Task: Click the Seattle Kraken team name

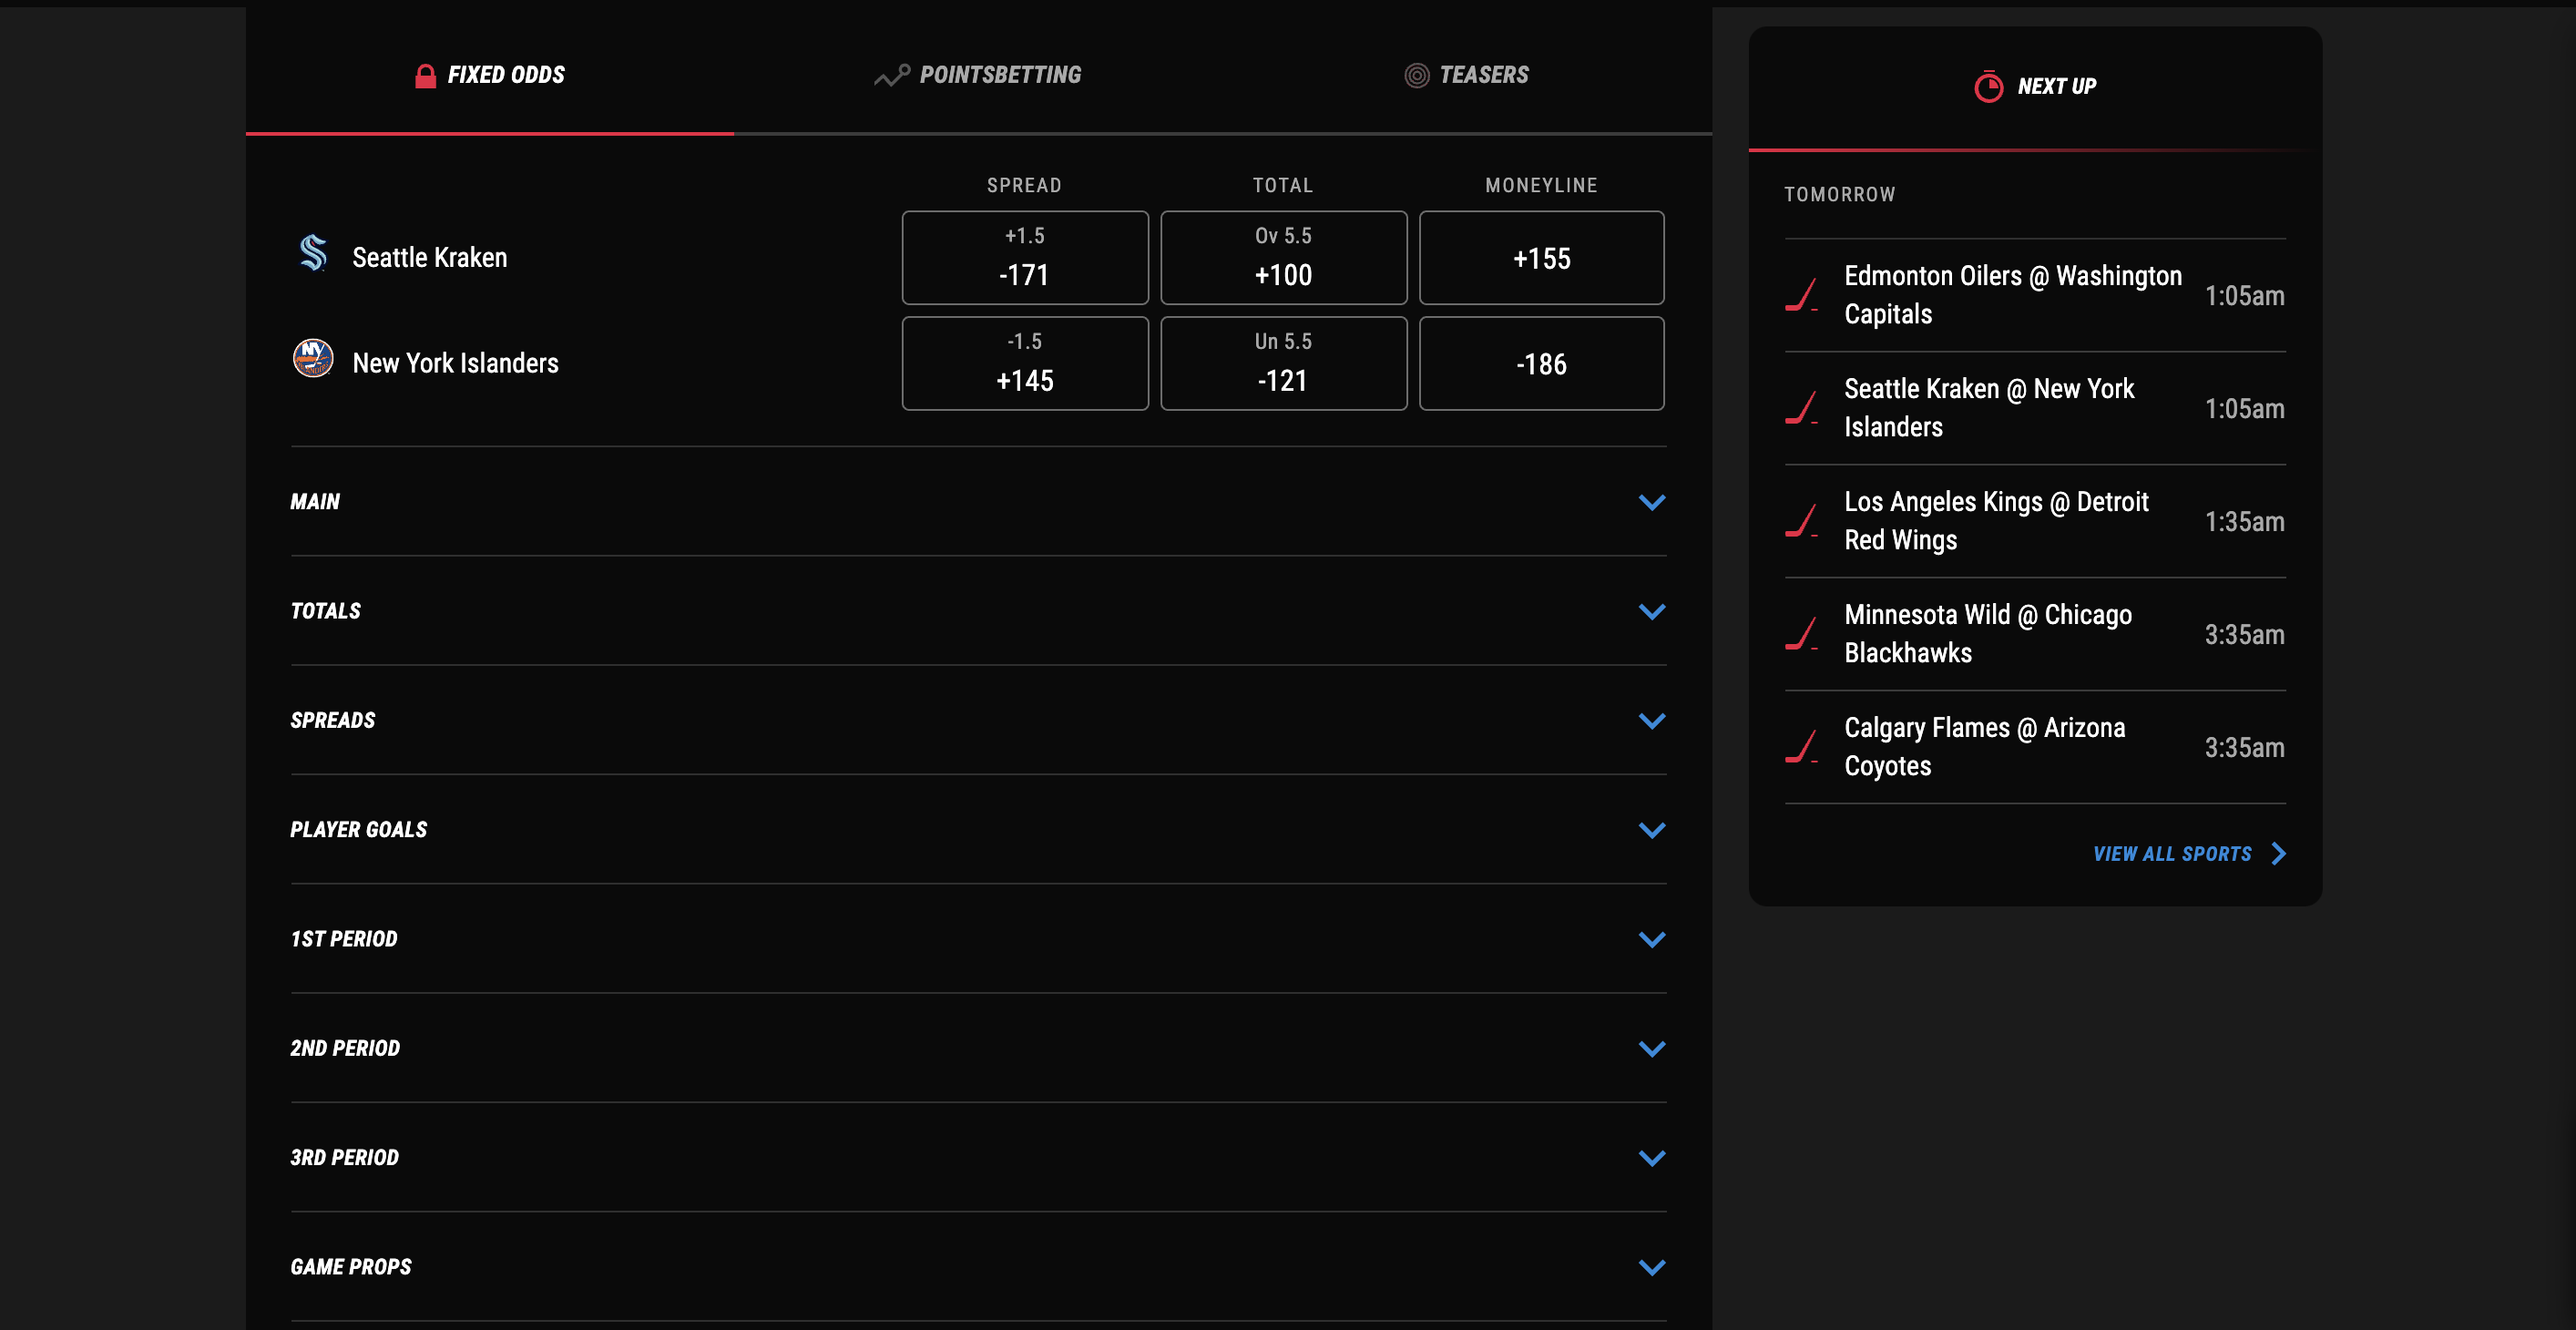Action: click(430, 258)
